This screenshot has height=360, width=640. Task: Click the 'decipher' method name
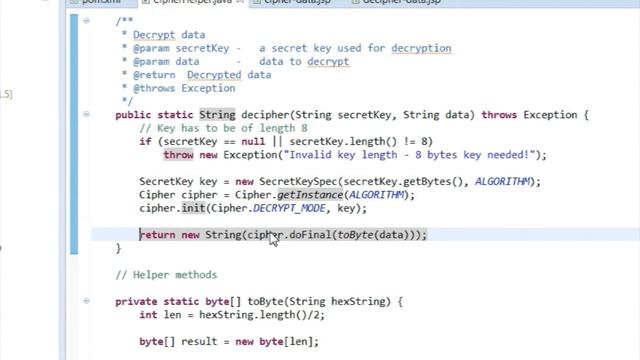[x=265, y=115]
